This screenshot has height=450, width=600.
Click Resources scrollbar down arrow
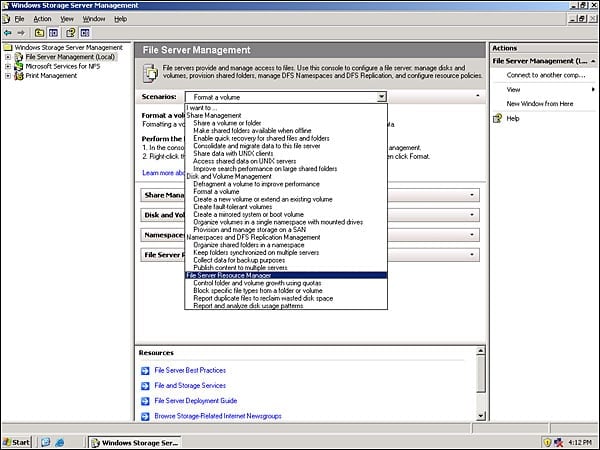coord(481,416)
